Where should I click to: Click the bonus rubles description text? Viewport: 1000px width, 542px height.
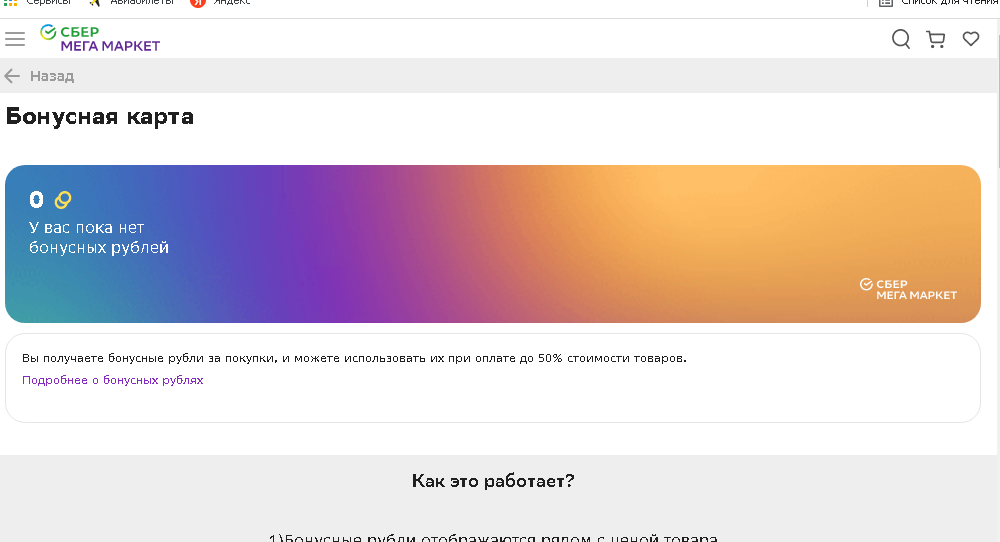coord(354,358)
